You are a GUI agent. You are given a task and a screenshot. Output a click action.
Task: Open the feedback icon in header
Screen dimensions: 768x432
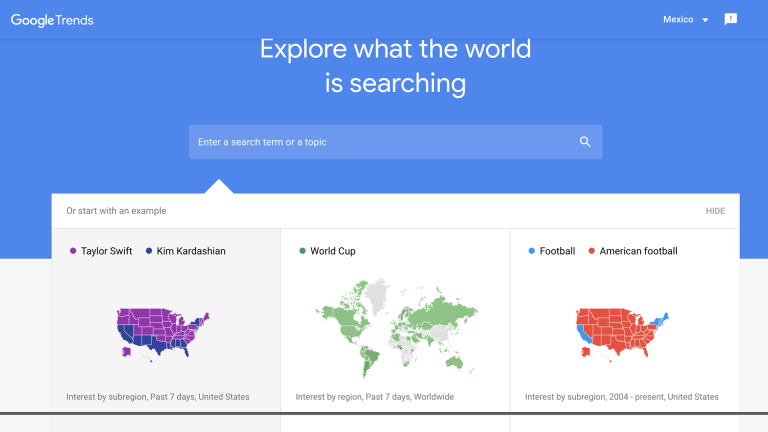pyautogui.click(x=731, y=19)
